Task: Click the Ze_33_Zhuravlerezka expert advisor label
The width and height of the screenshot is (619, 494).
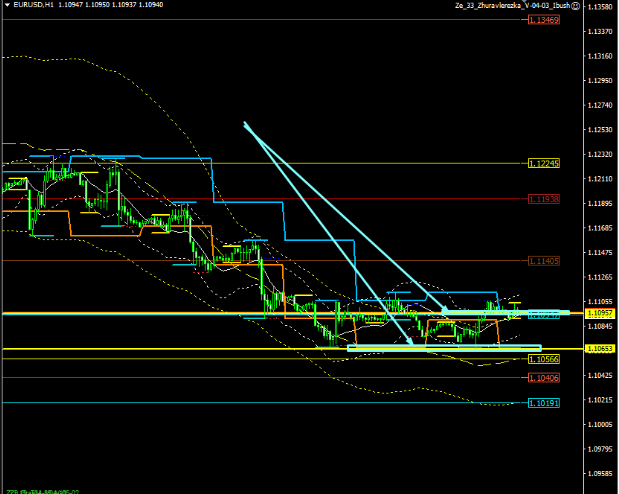Action: [511, 6]
